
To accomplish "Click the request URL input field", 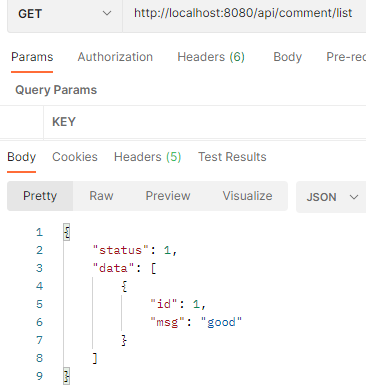I will pos(244,14).
